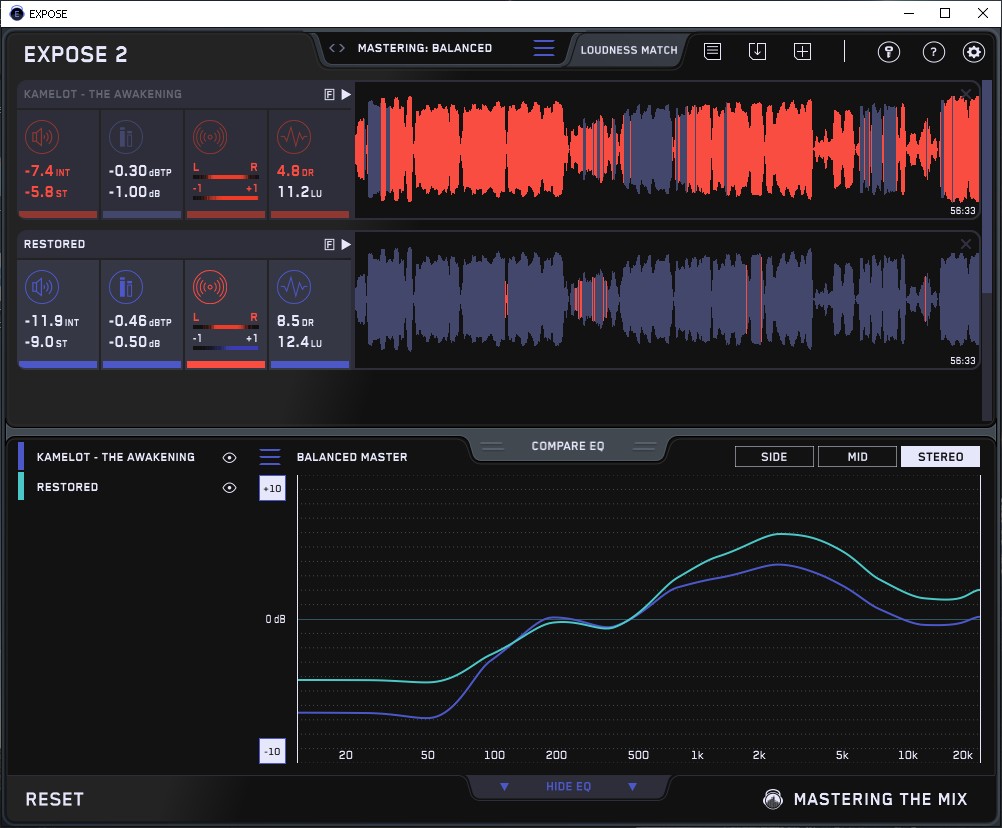The height and width of the screenshot is (828, 1002).
Task: Click peak meter icon on Restored track
Action: 126,287
